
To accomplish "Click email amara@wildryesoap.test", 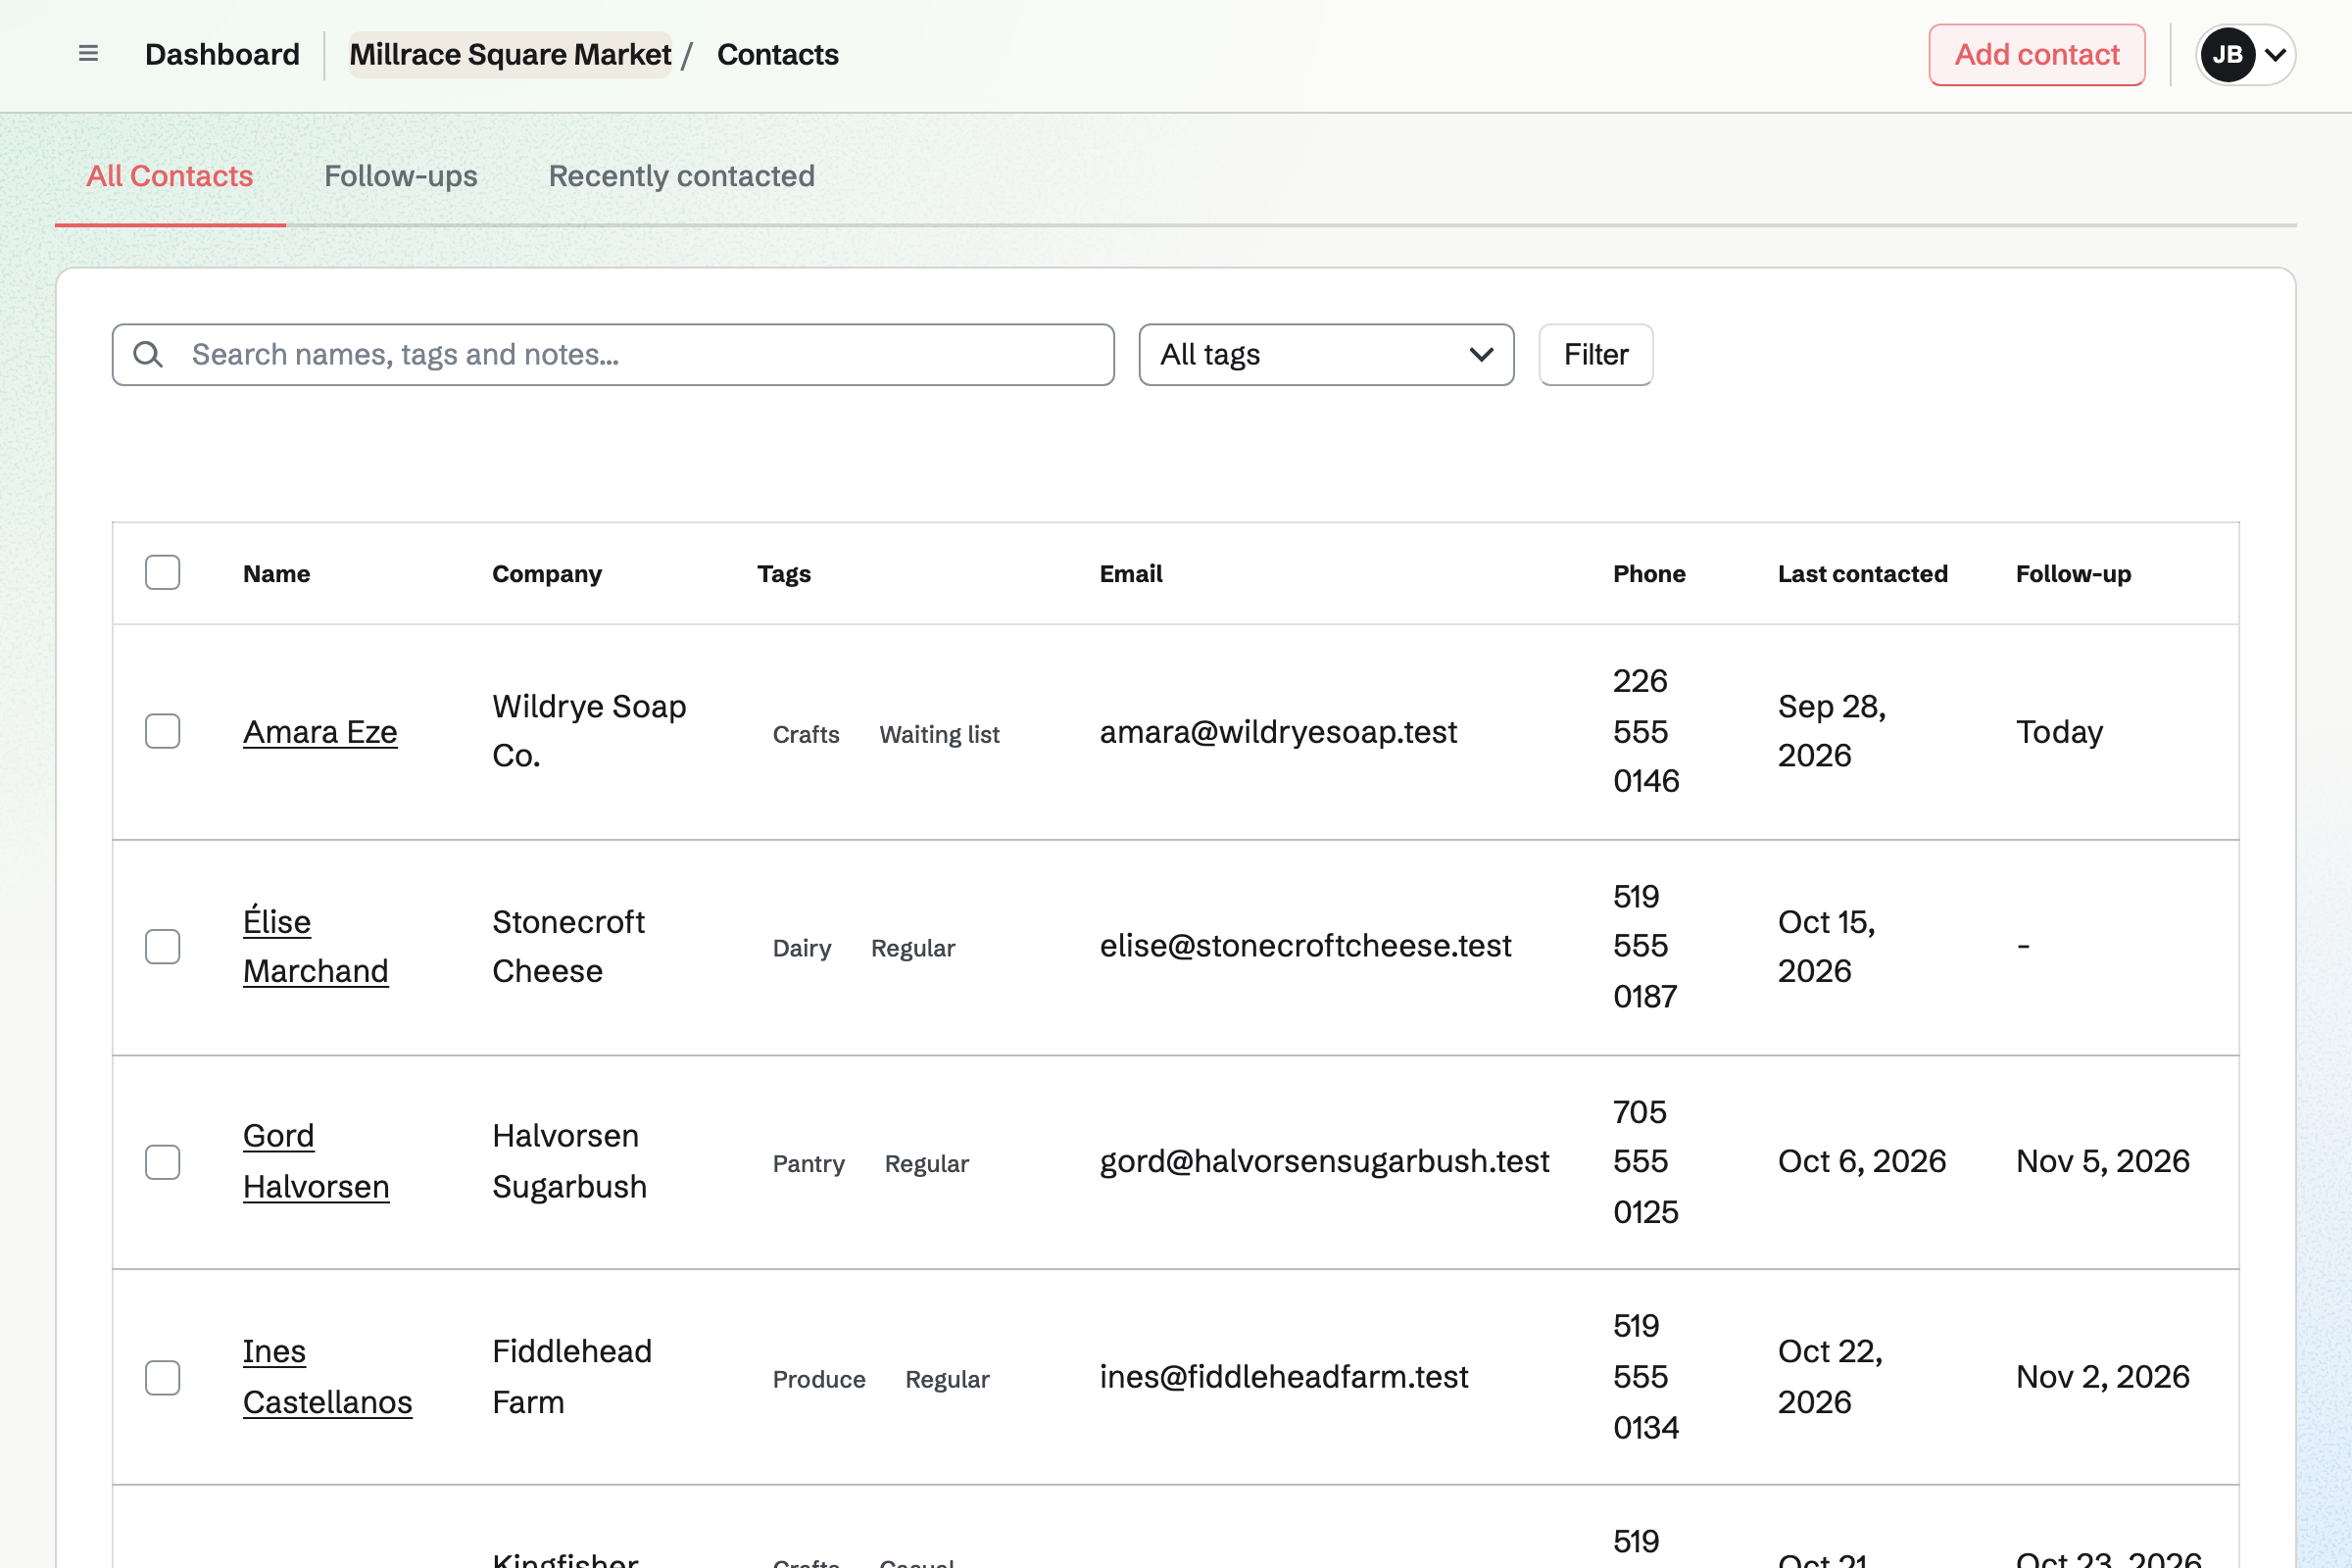I will pos(1278,731).
